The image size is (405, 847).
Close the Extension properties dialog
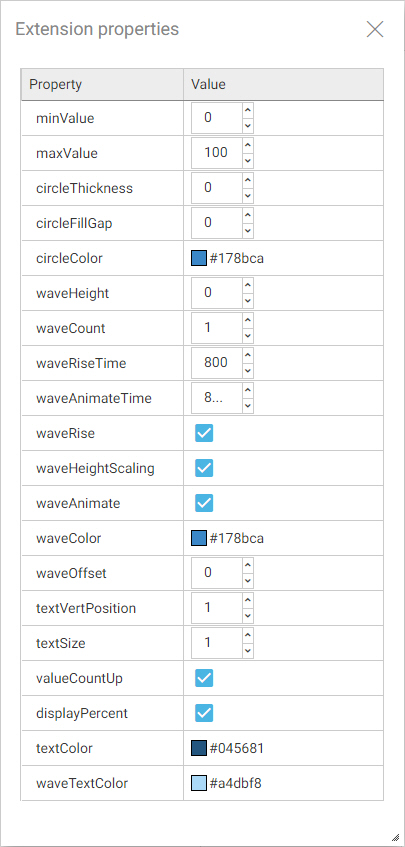[x=375, y=29]
